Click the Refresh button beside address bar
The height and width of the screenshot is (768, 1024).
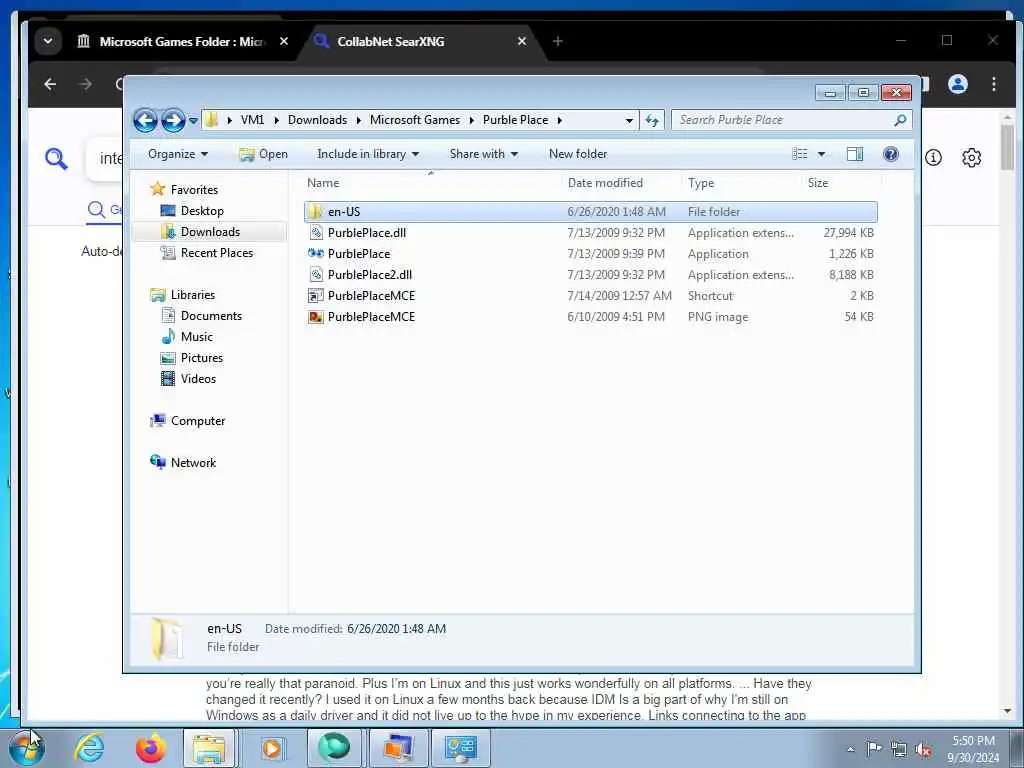click(x=652, y=120)
